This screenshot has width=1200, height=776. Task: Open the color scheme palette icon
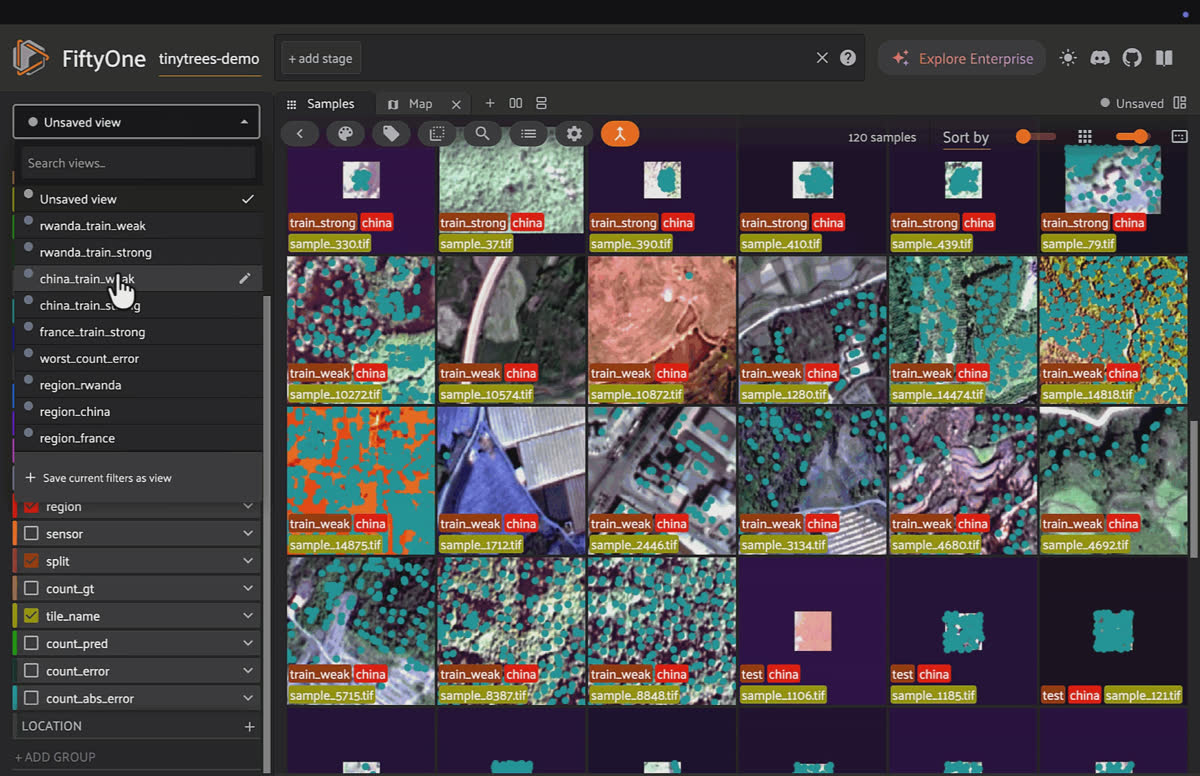345,133
